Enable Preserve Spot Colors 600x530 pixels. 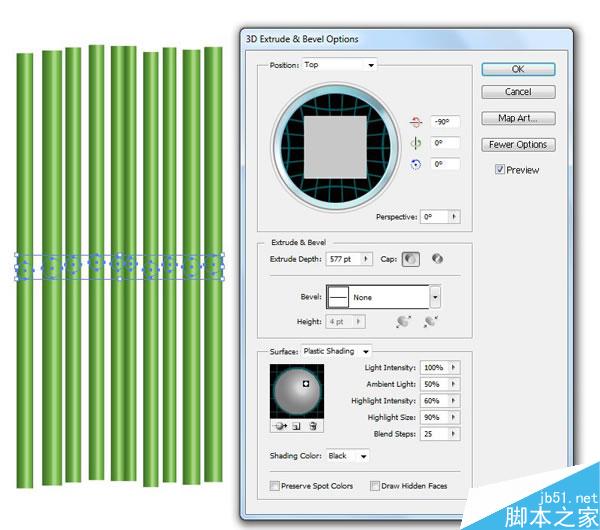[x=274, y=486]
